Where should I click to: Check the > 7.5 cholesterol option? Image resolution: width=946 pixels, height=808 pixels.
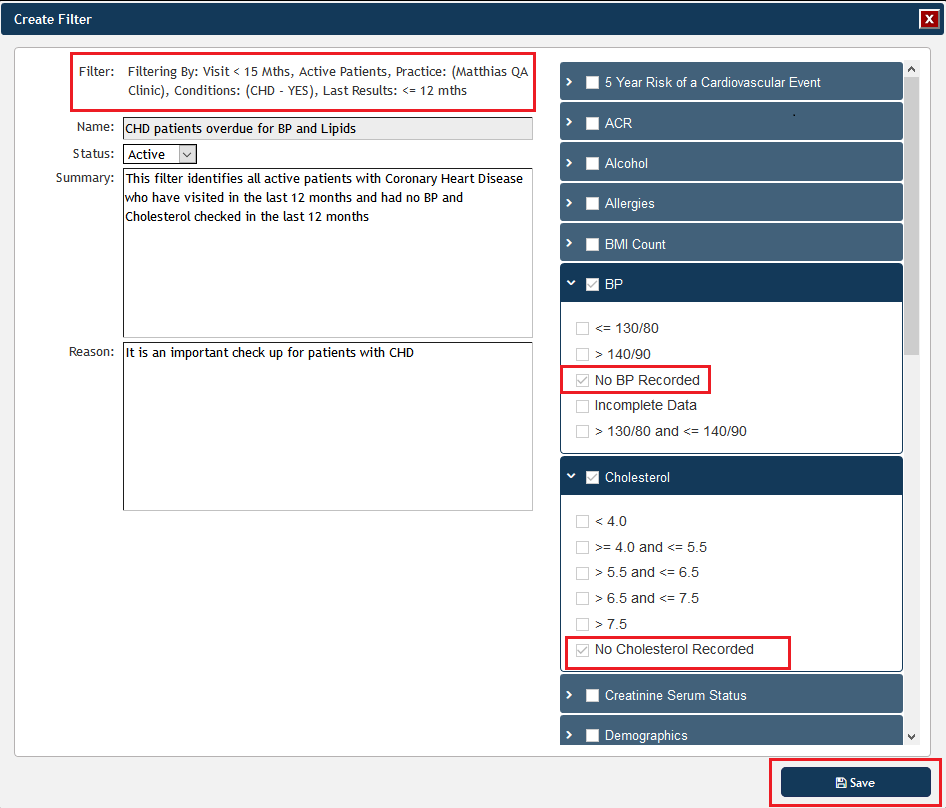582,624
